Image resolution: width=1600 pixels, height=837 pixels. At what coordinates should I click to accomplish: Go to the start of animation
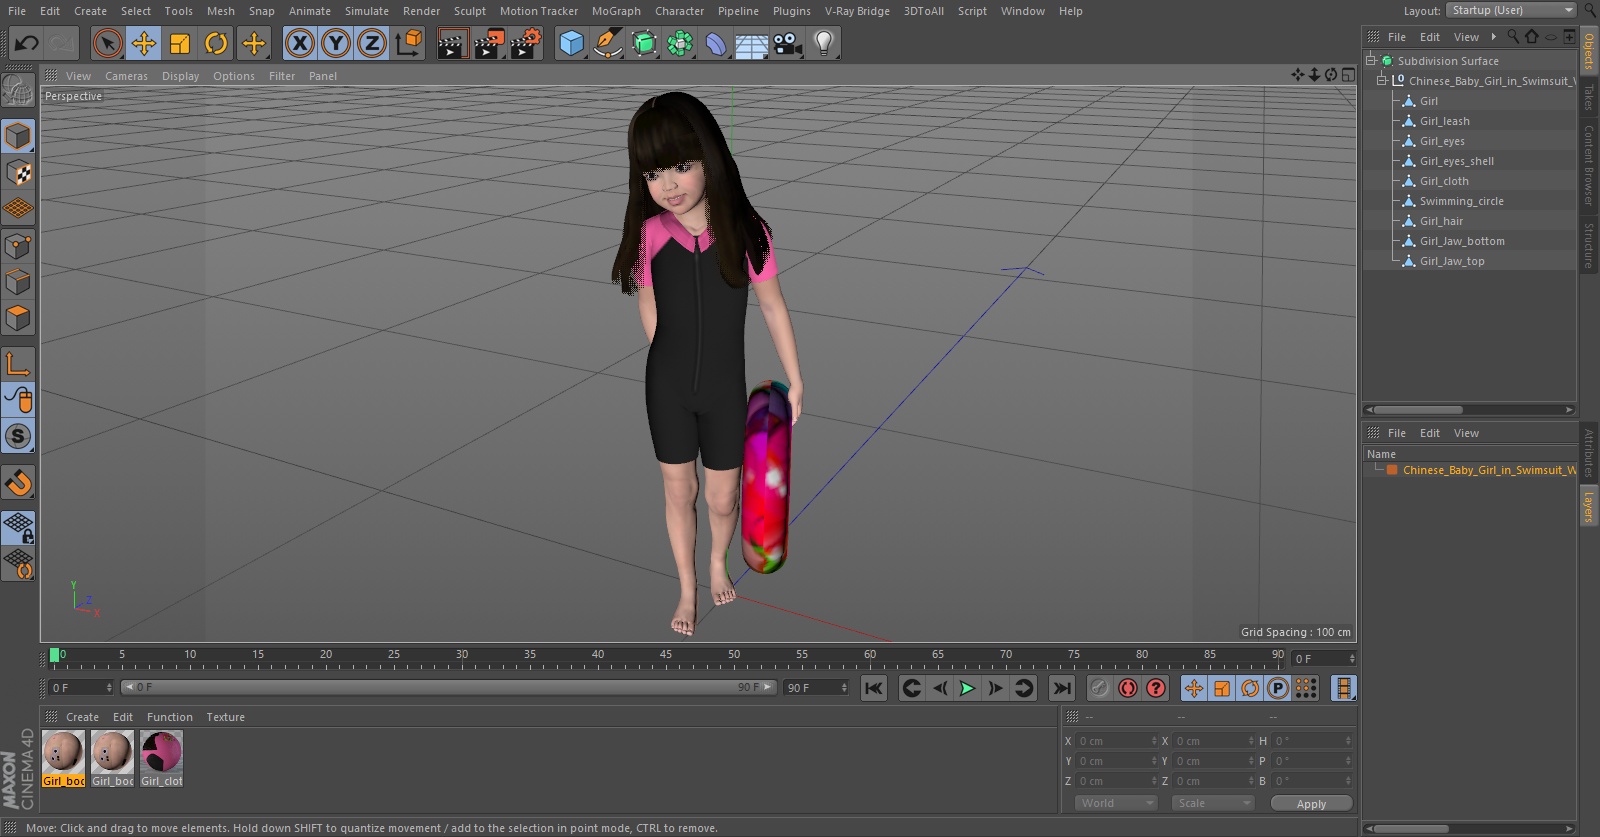point(874,688)
